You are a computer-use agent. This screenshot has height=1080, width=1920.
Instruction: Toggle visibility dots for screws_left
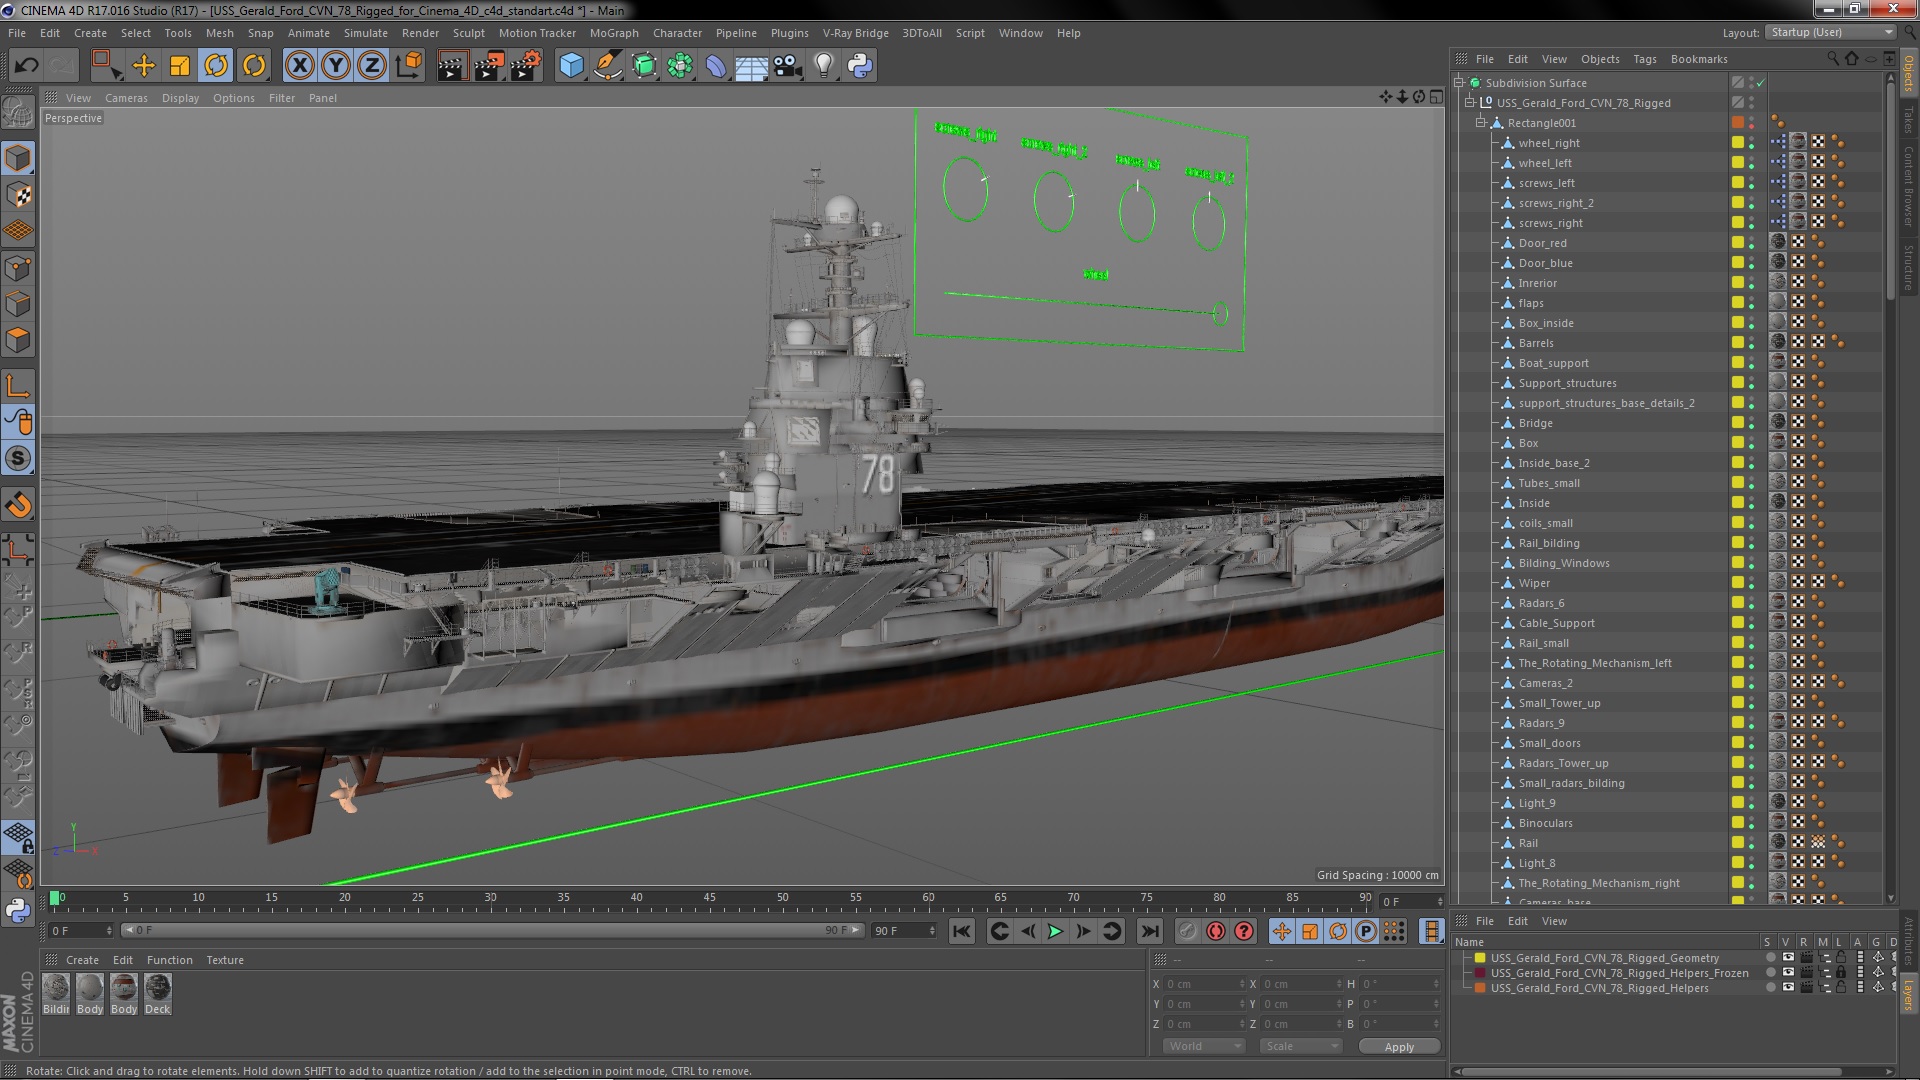[x=1751, y=183]
